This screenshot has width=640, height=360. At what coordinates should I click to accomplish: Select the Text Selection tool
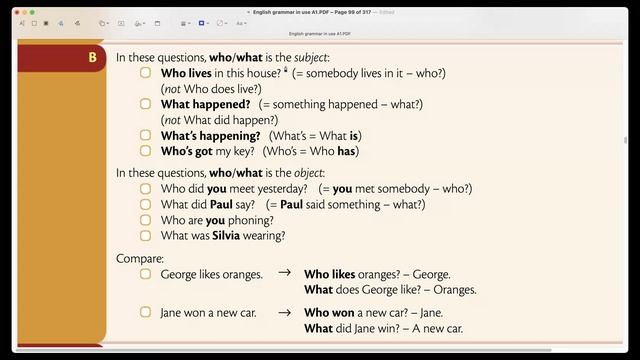22,24
